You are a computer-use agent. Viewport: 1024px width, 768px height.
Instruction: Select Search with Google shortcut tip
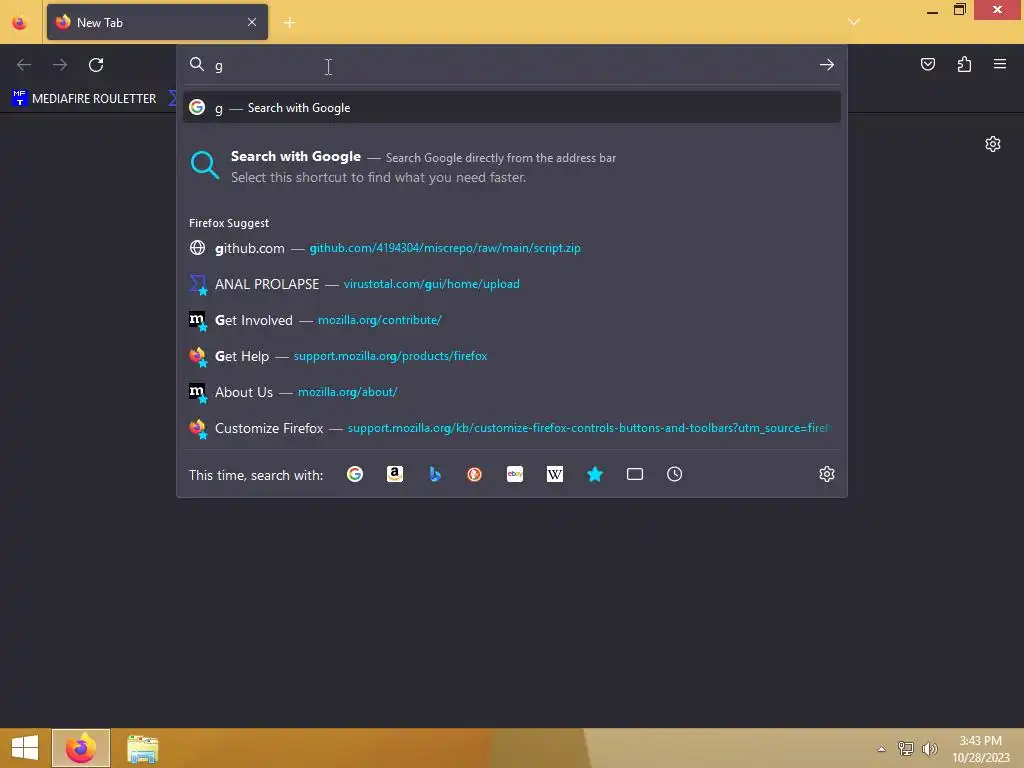512,167
